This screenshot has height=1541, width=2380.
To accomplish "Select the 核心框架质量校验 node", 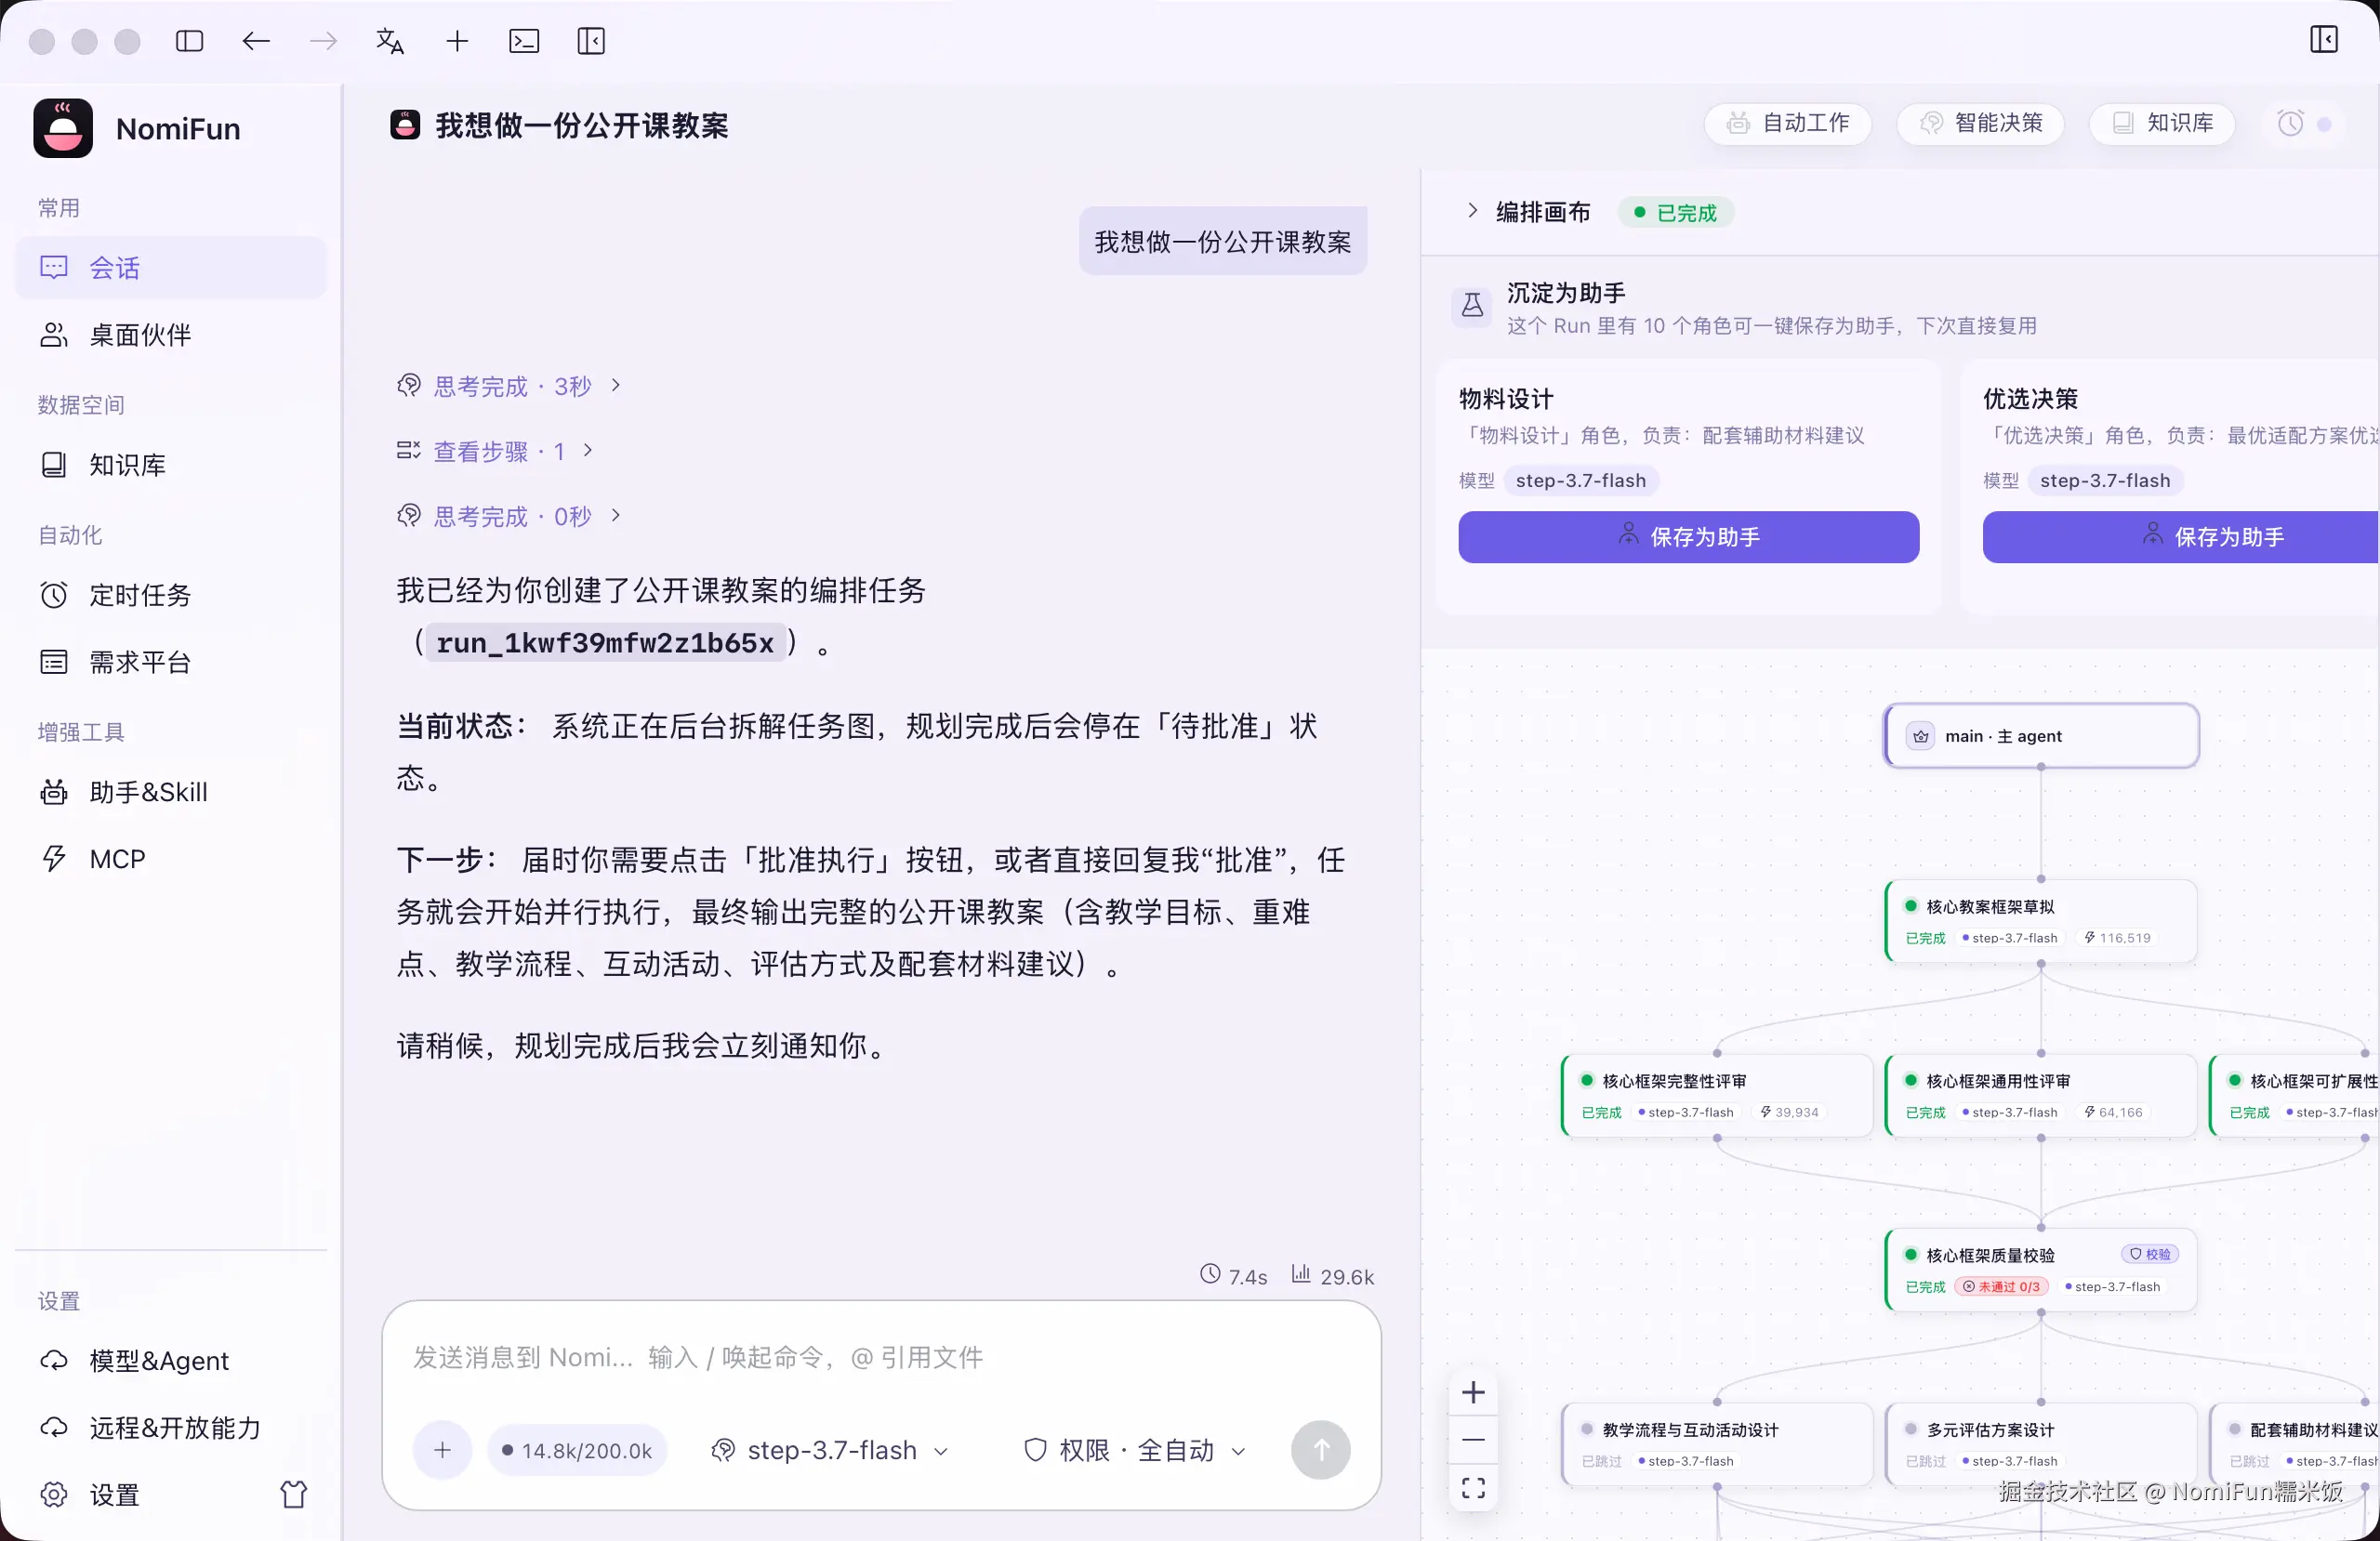I will pyautogui.click(x=2041, y=1269).
